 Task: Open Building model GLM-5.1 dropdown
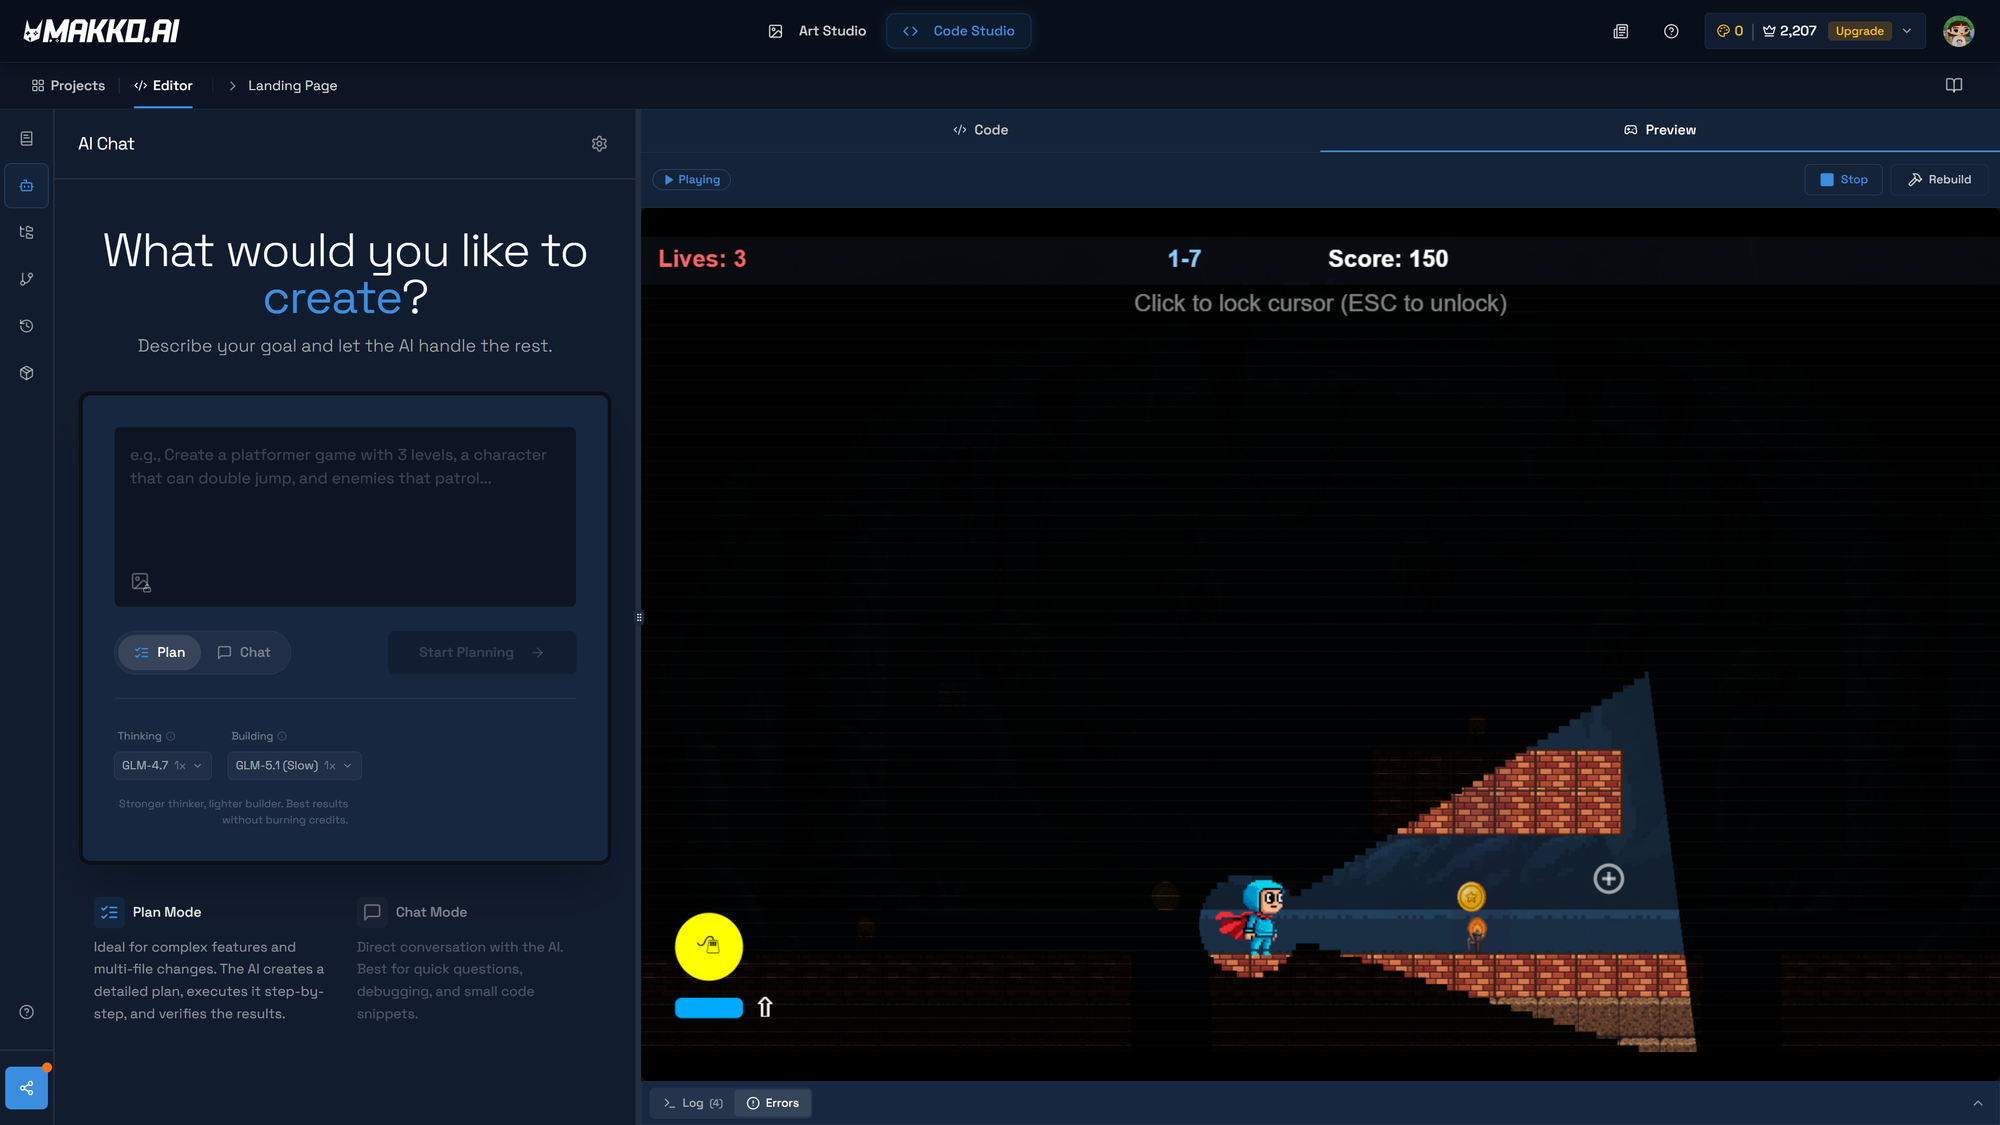[294, 766]
